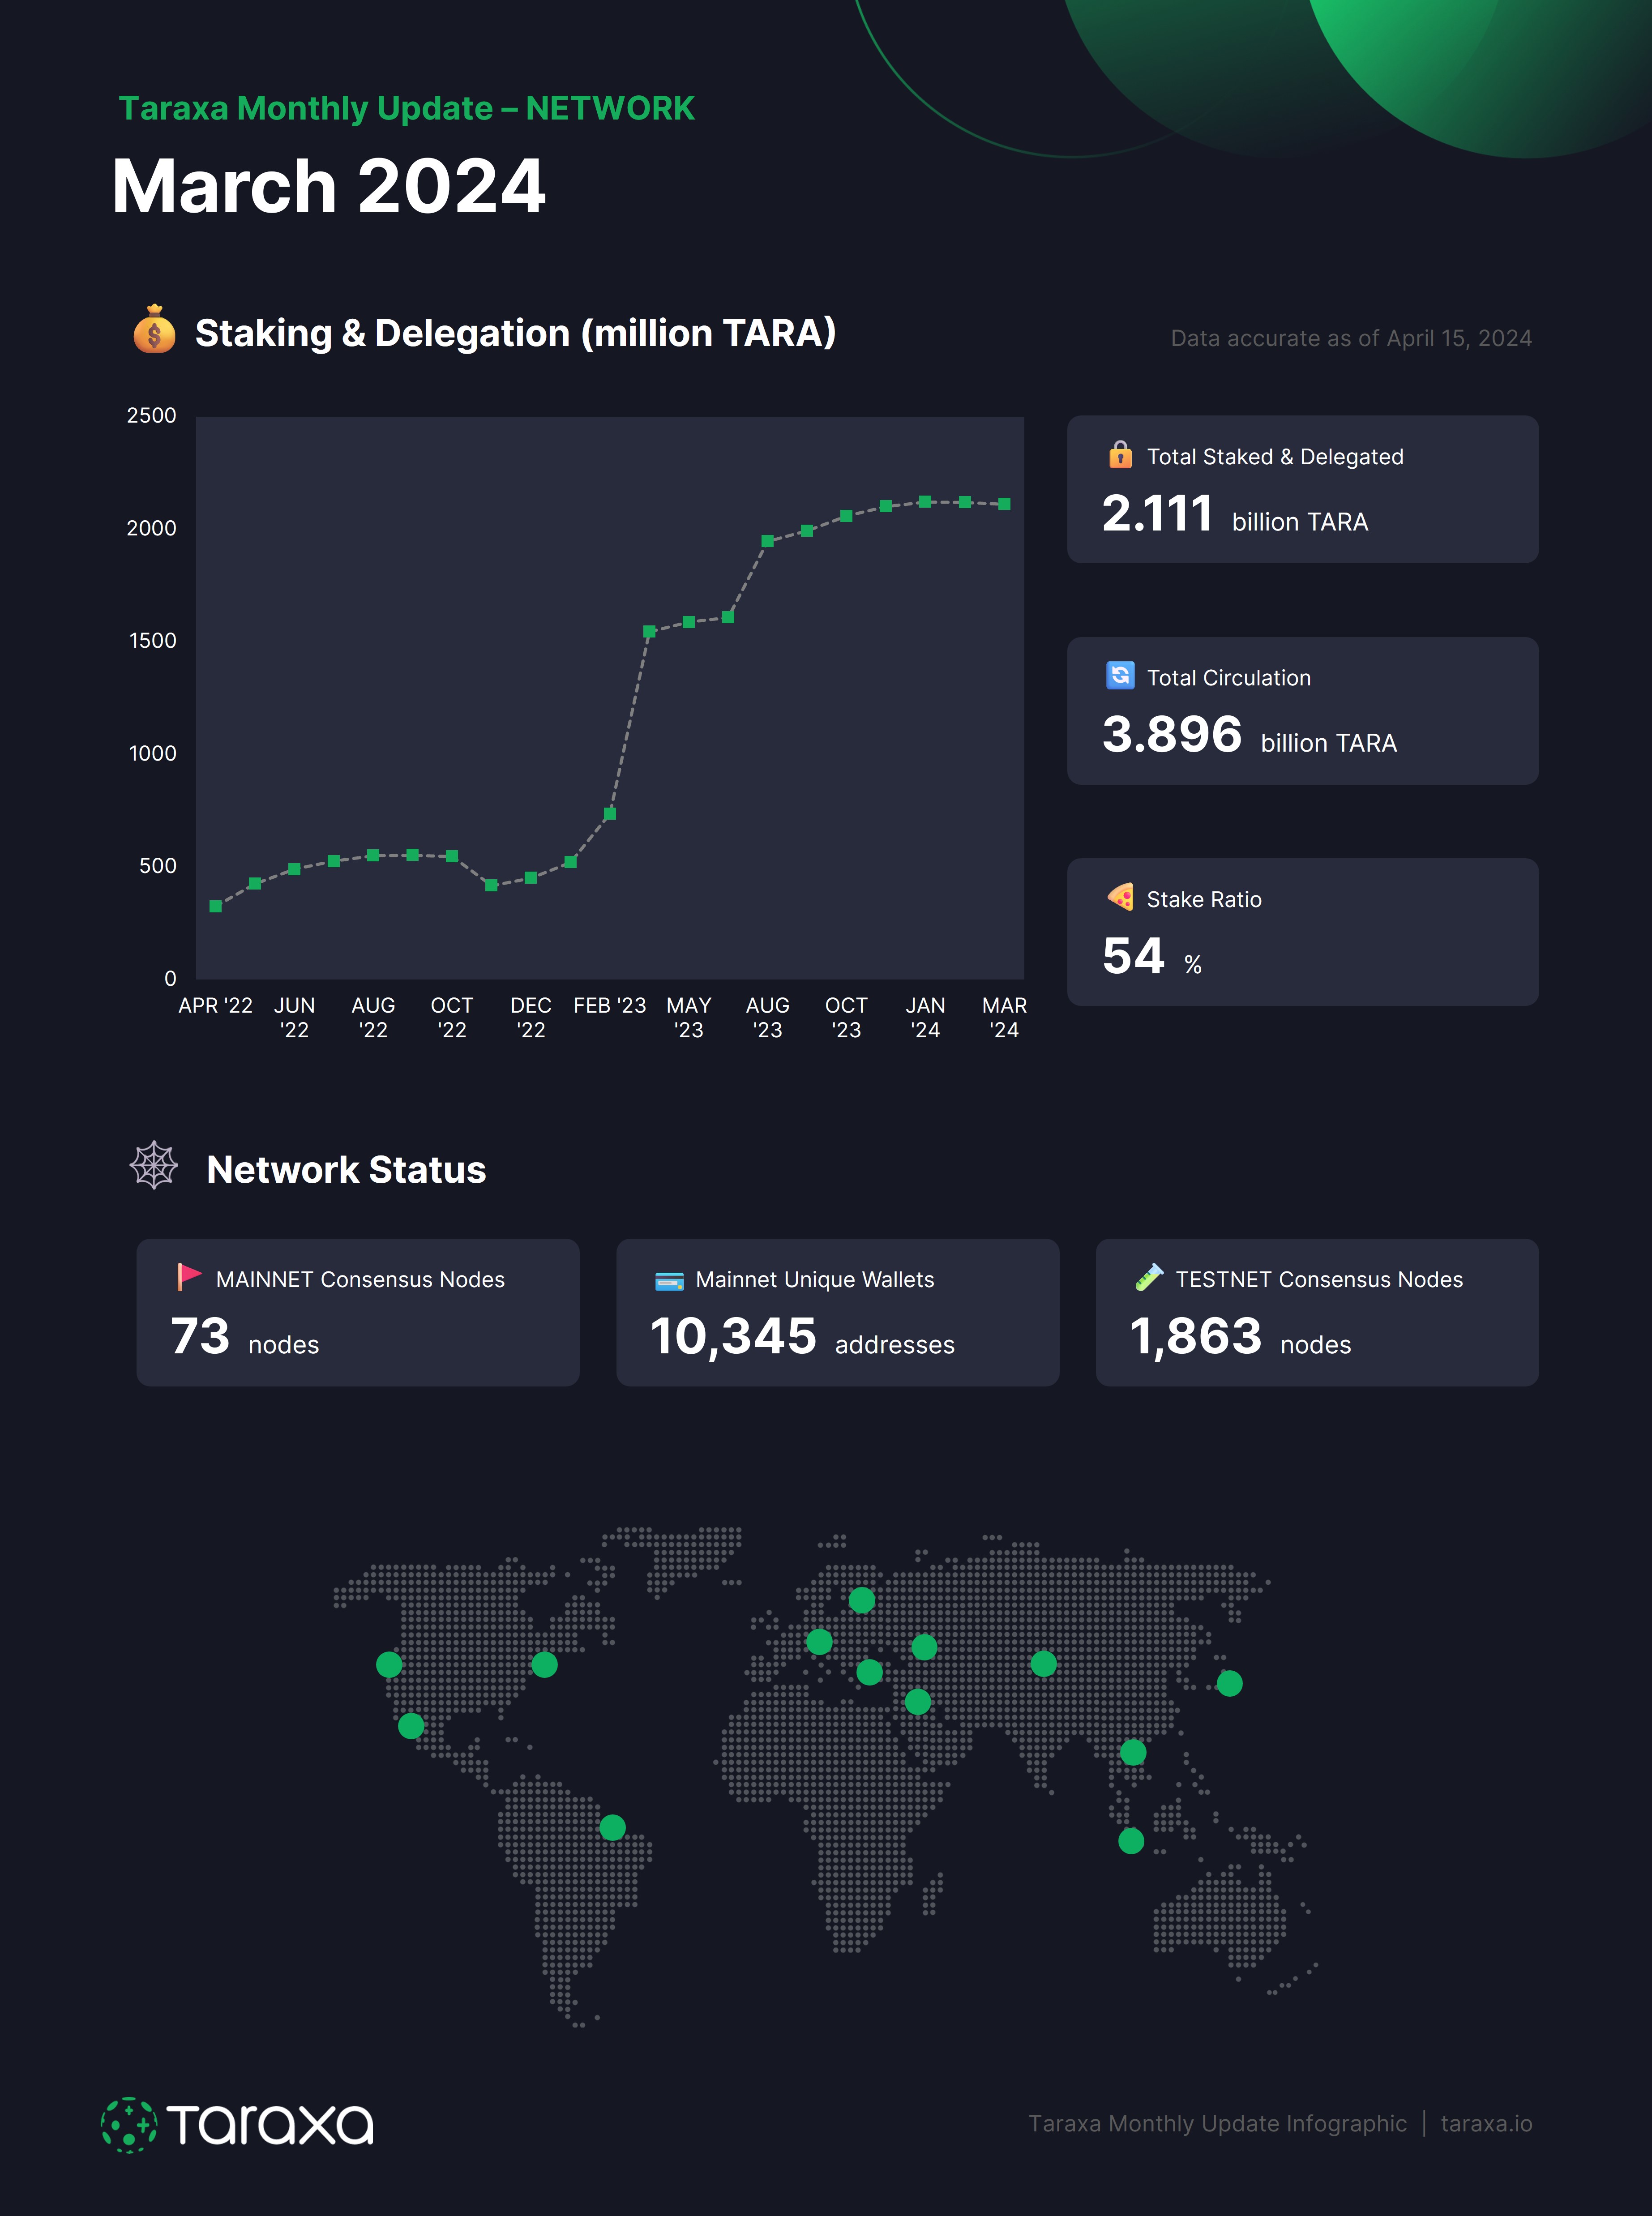Click 'Stake Ratio' label
Image resolution: width=1652 pixels, height=2216 pixels.
pos(1204,900)
